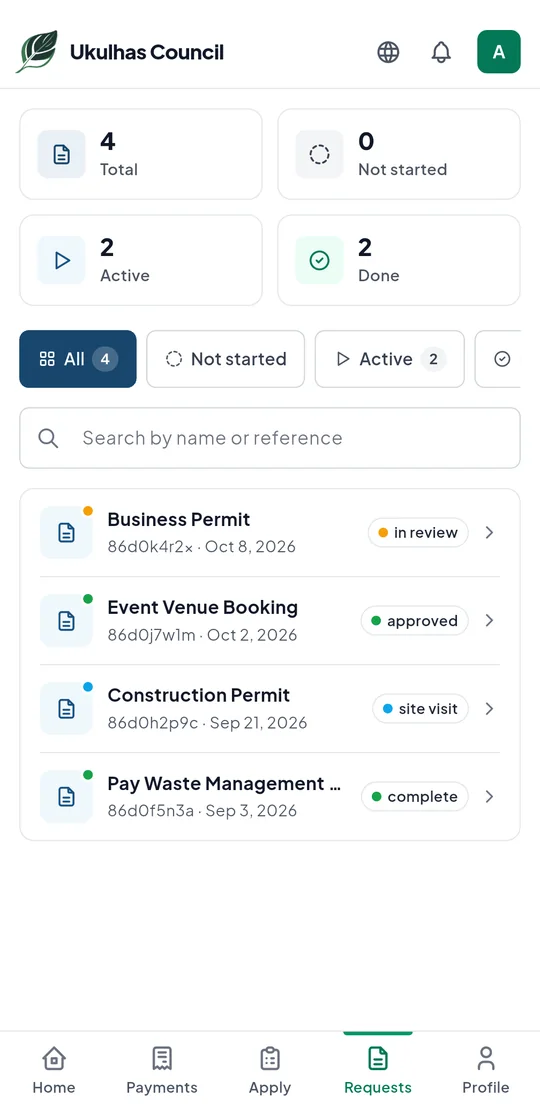Screen dimensions: 540x1112
Task: Click reference 86d0k4r2x · Oct 8, 2026
Action: [x=202, y=547]
